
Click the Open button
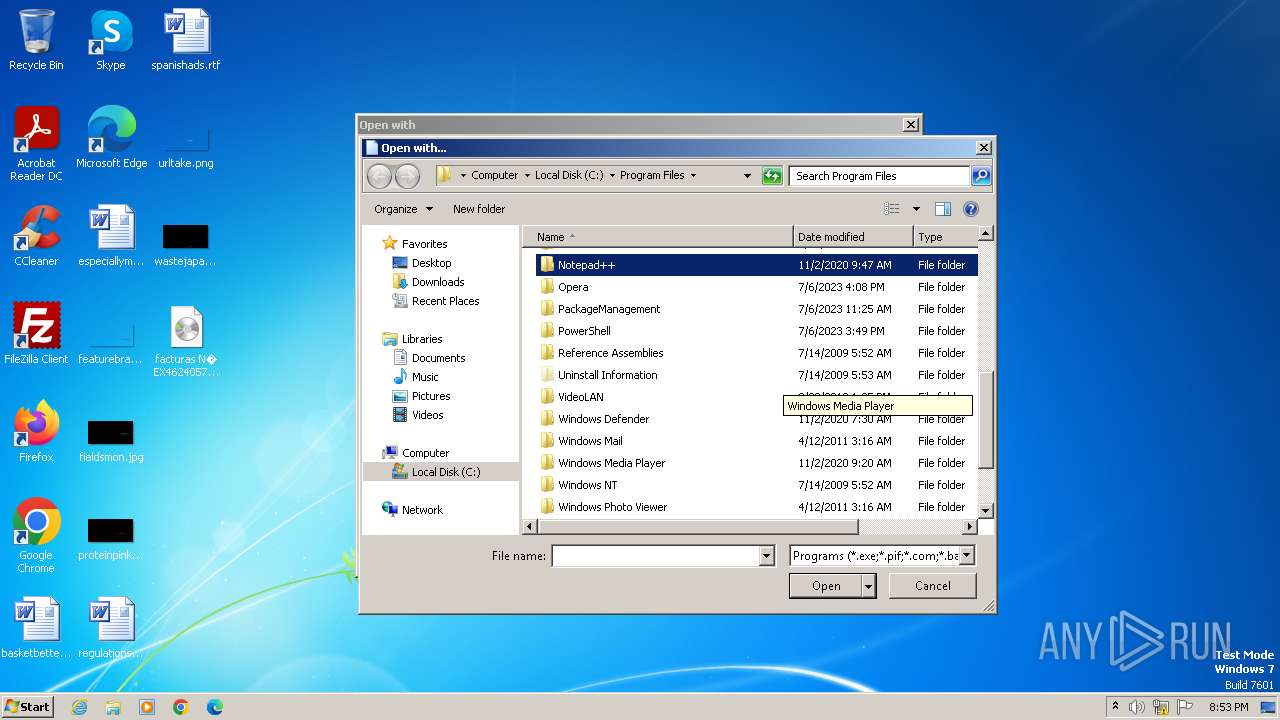[x=825, y=586]
